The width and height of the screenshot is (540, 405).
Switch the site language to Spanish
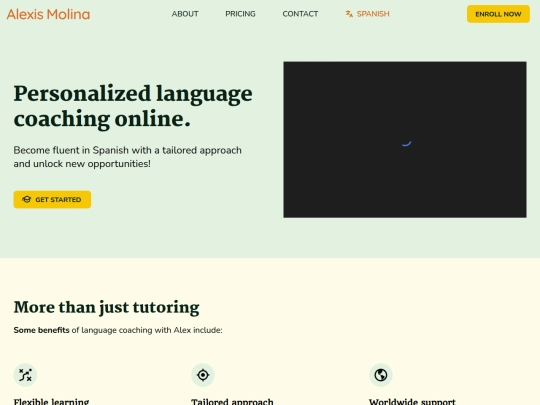click(367, 14)
